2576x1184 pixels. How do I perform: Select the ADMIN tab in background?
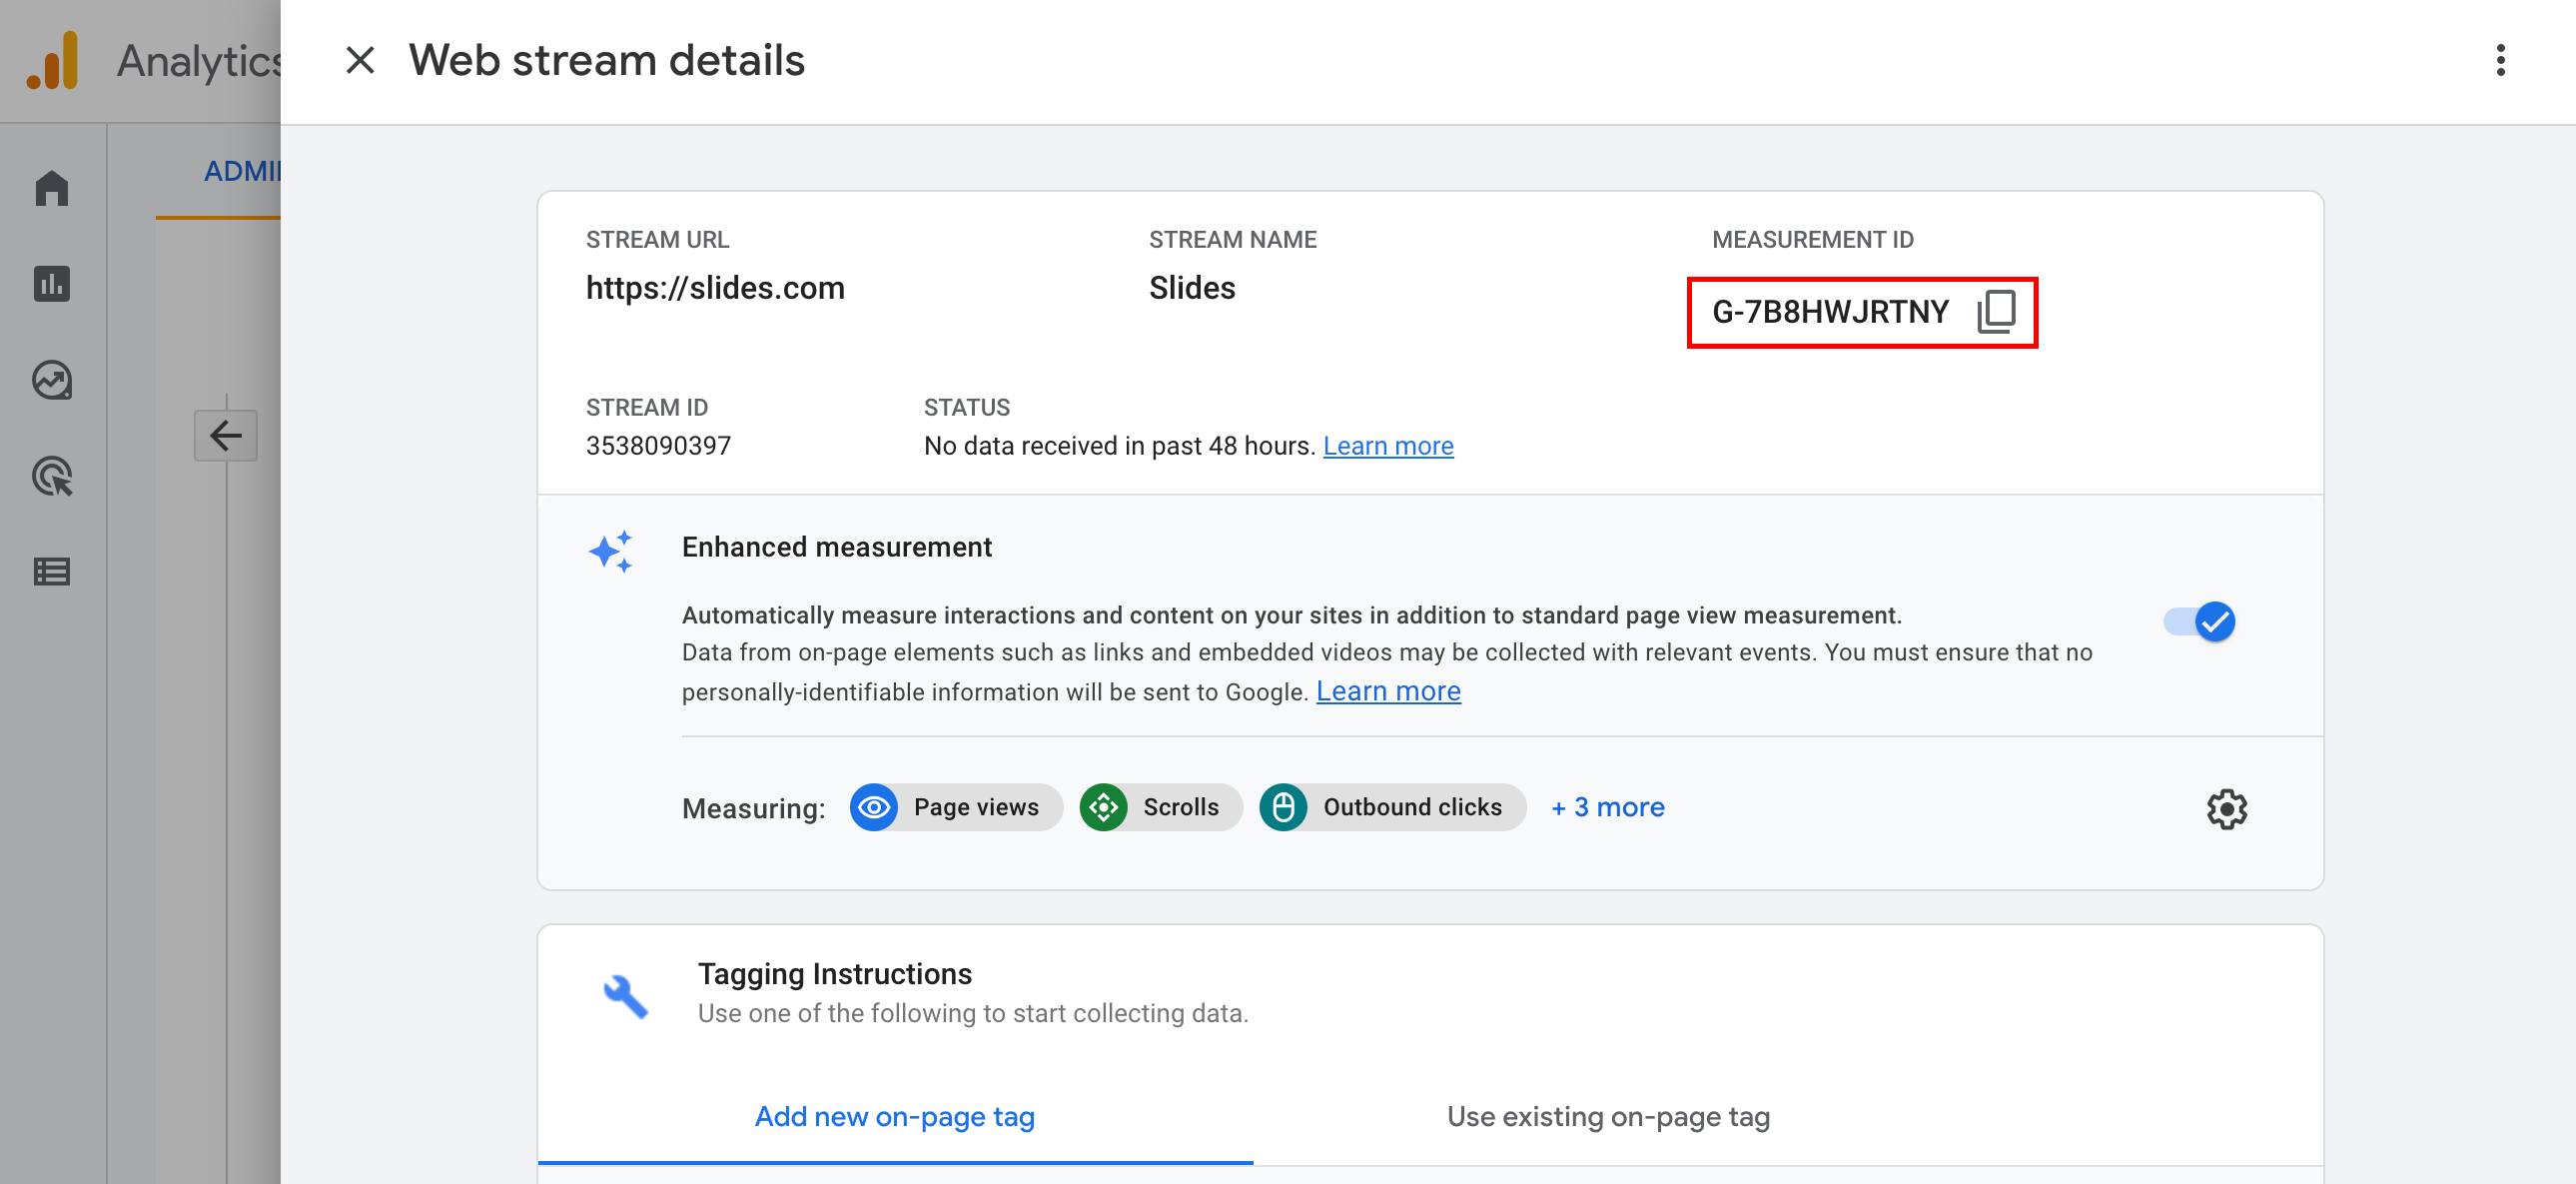(242, 171)
